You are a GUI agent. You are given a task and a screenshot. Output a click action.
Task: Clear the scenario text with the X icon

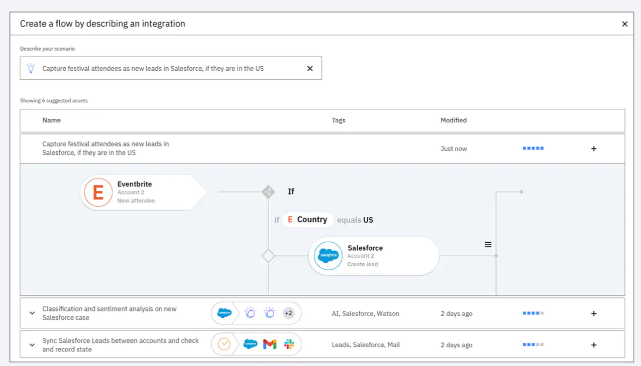click(x=310, y=68)
